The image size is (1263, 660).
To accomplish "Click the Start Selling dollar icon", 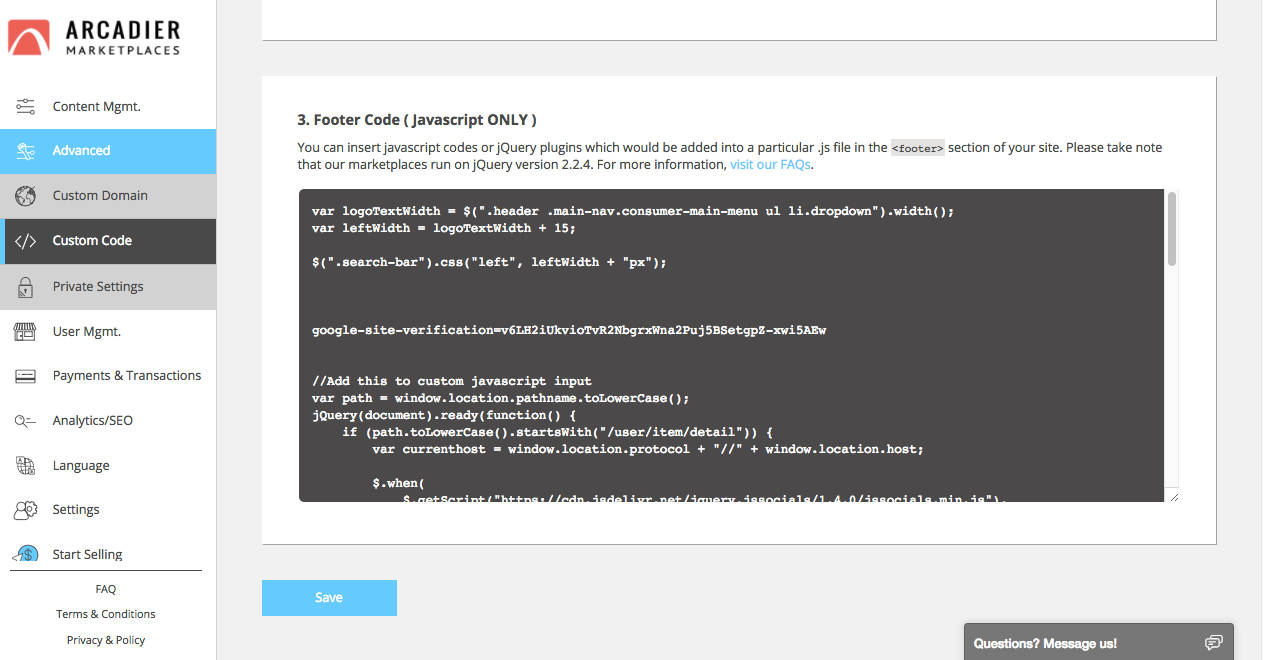I will point(26,554).
